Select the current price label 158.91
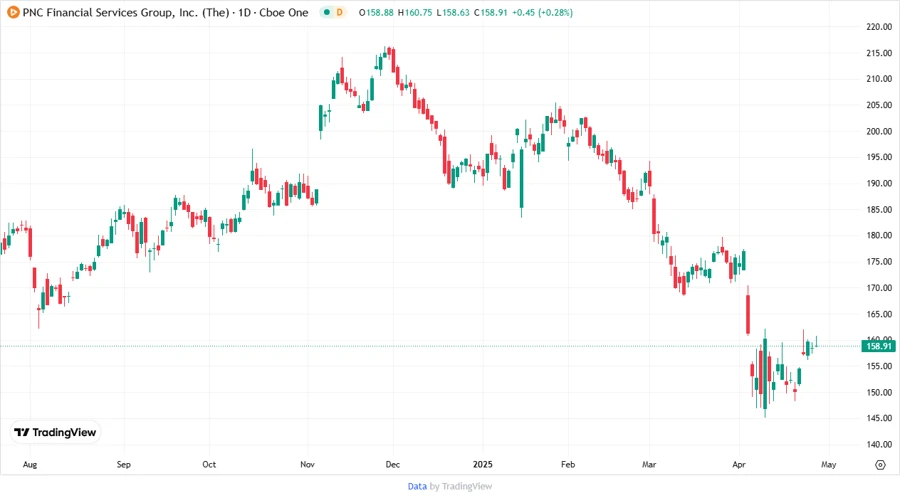The height and width of the screenshot is (498, 900). 879,346
